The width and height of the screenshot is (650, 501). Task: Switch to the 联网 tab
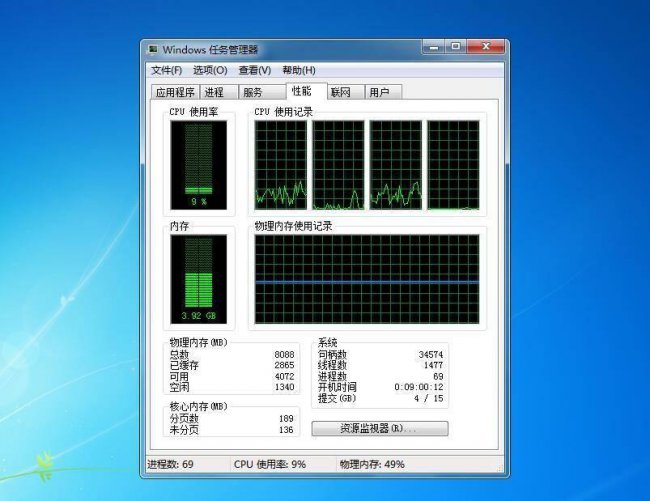pos(346,92)
